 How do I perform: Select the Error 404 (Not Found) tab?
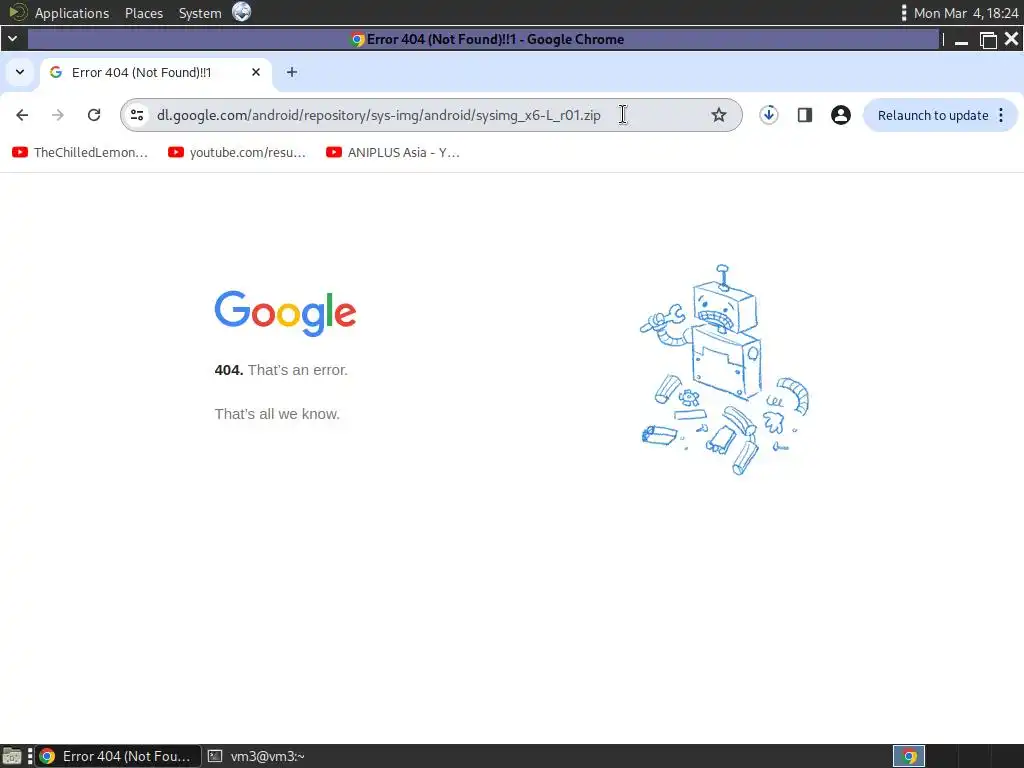(x=157, y=72)
